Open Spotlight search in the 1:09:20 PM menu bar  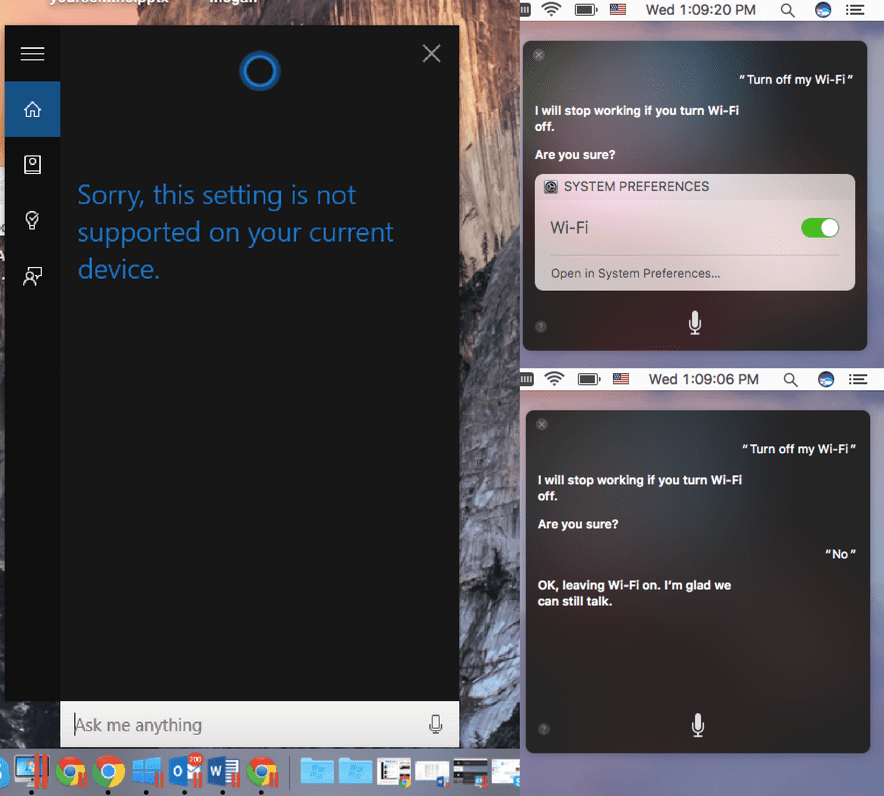pyautogui.click(x=787, y=10)
